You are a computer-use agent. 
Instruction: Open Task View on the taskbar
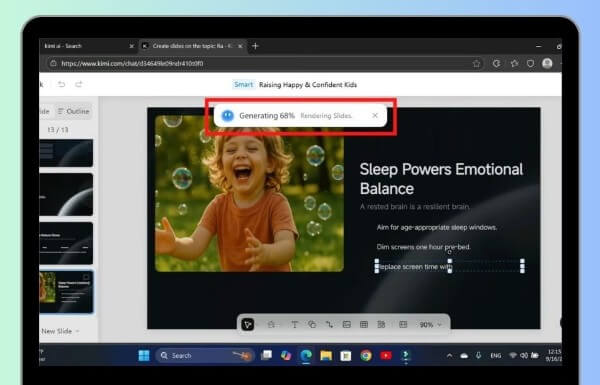point(266,356)
